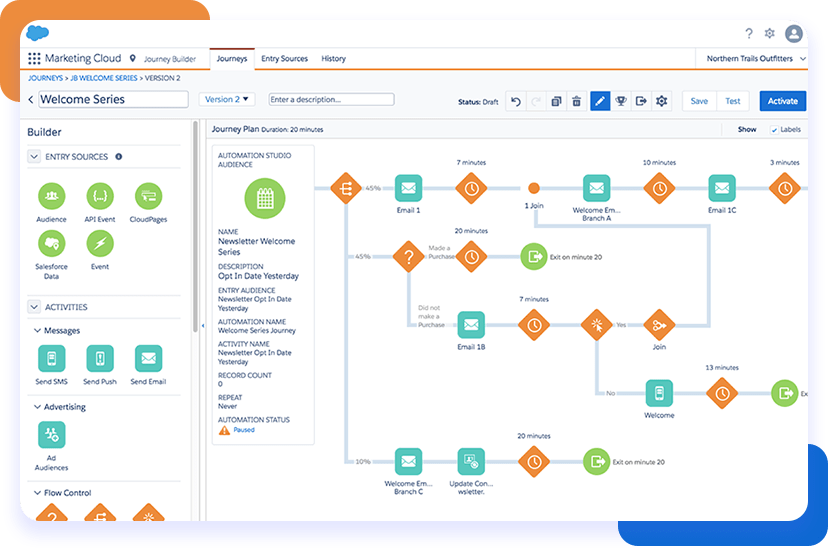Collapse the Entry Sources section

[34, 156]
